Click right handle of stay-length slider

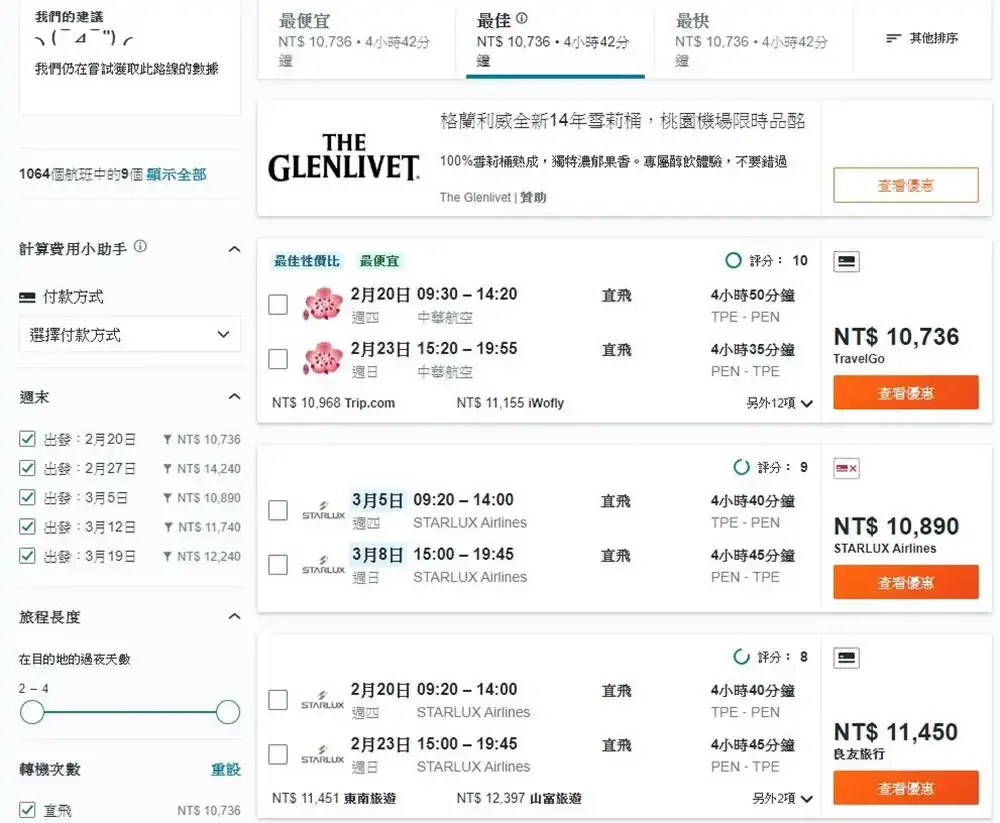point(228,712)
